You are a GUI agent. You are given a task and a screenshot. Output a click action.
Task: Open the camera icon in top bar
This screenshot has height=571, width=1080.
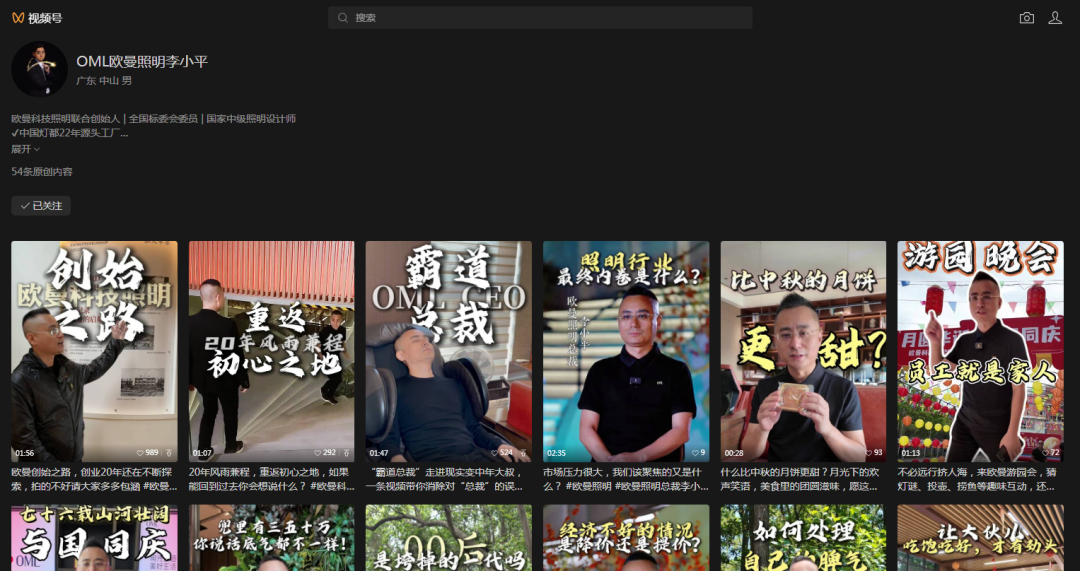[1026, 18]
